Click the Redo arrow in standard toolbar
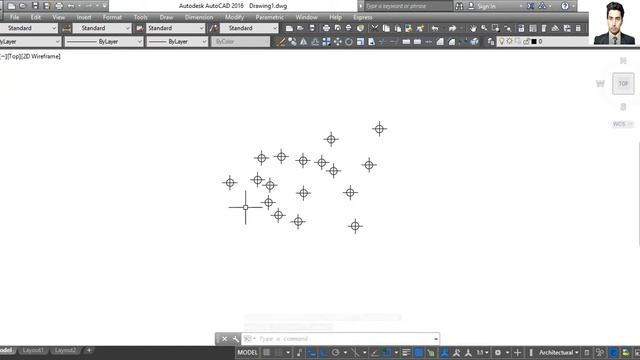The width and height of the screenshot is (640, 360). 452,28
